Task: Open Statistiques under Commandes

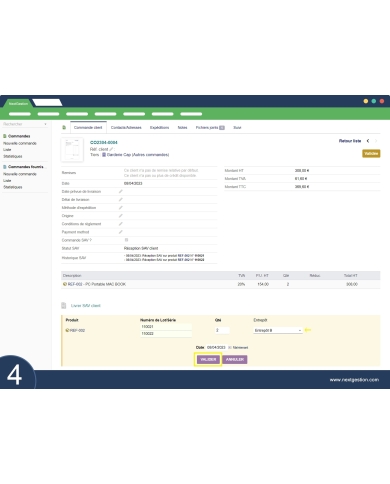Action: (x=13, y=156)
